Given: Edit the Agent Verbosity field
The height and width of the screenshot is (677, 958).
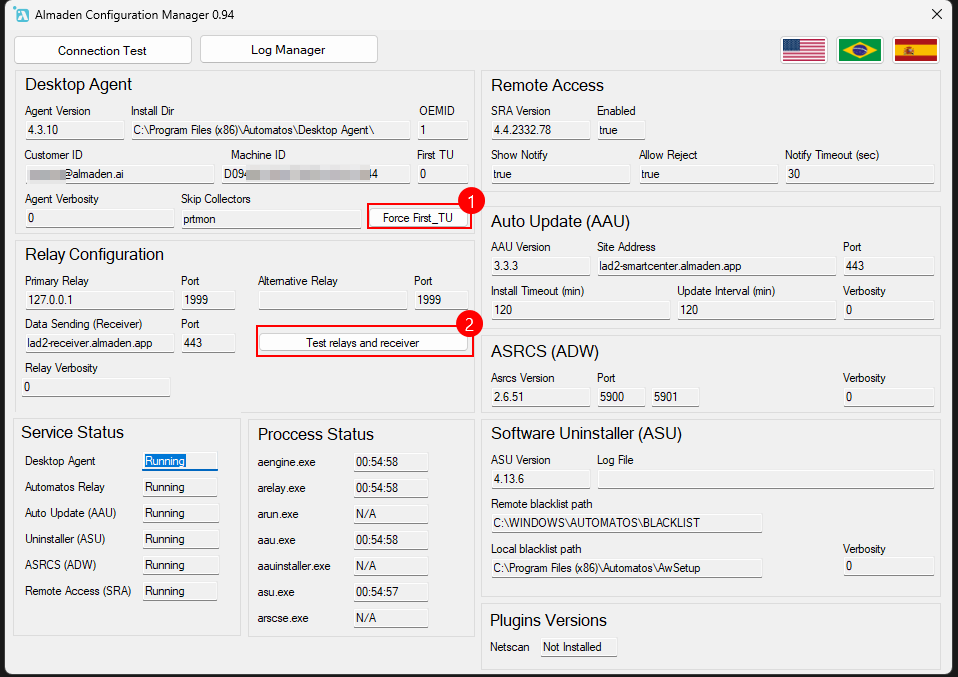Looking at the screenshot, I should [x=100, y=218].
